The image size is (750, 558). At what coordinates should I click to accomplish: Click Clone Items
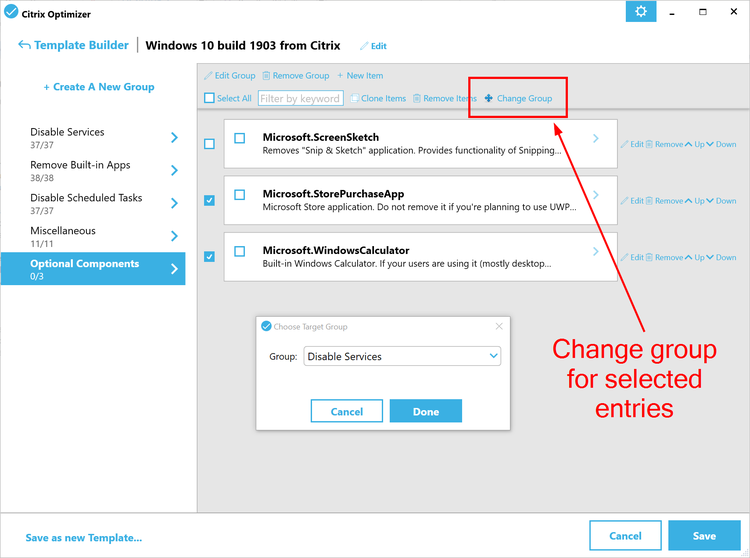(378, 98)
